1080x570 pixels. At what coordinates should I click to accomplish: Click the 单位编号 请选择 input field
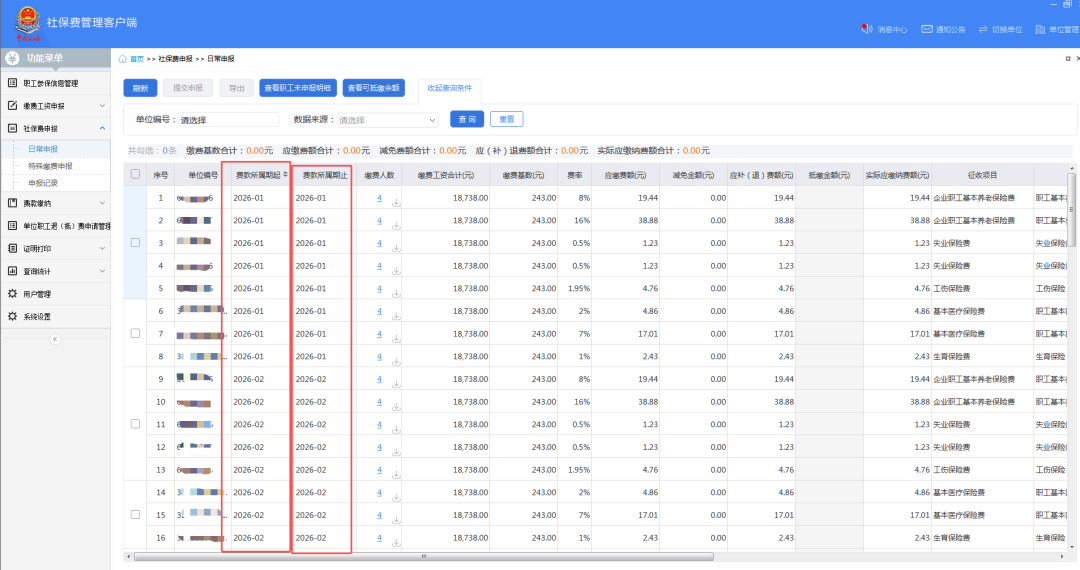click(229, 120)
